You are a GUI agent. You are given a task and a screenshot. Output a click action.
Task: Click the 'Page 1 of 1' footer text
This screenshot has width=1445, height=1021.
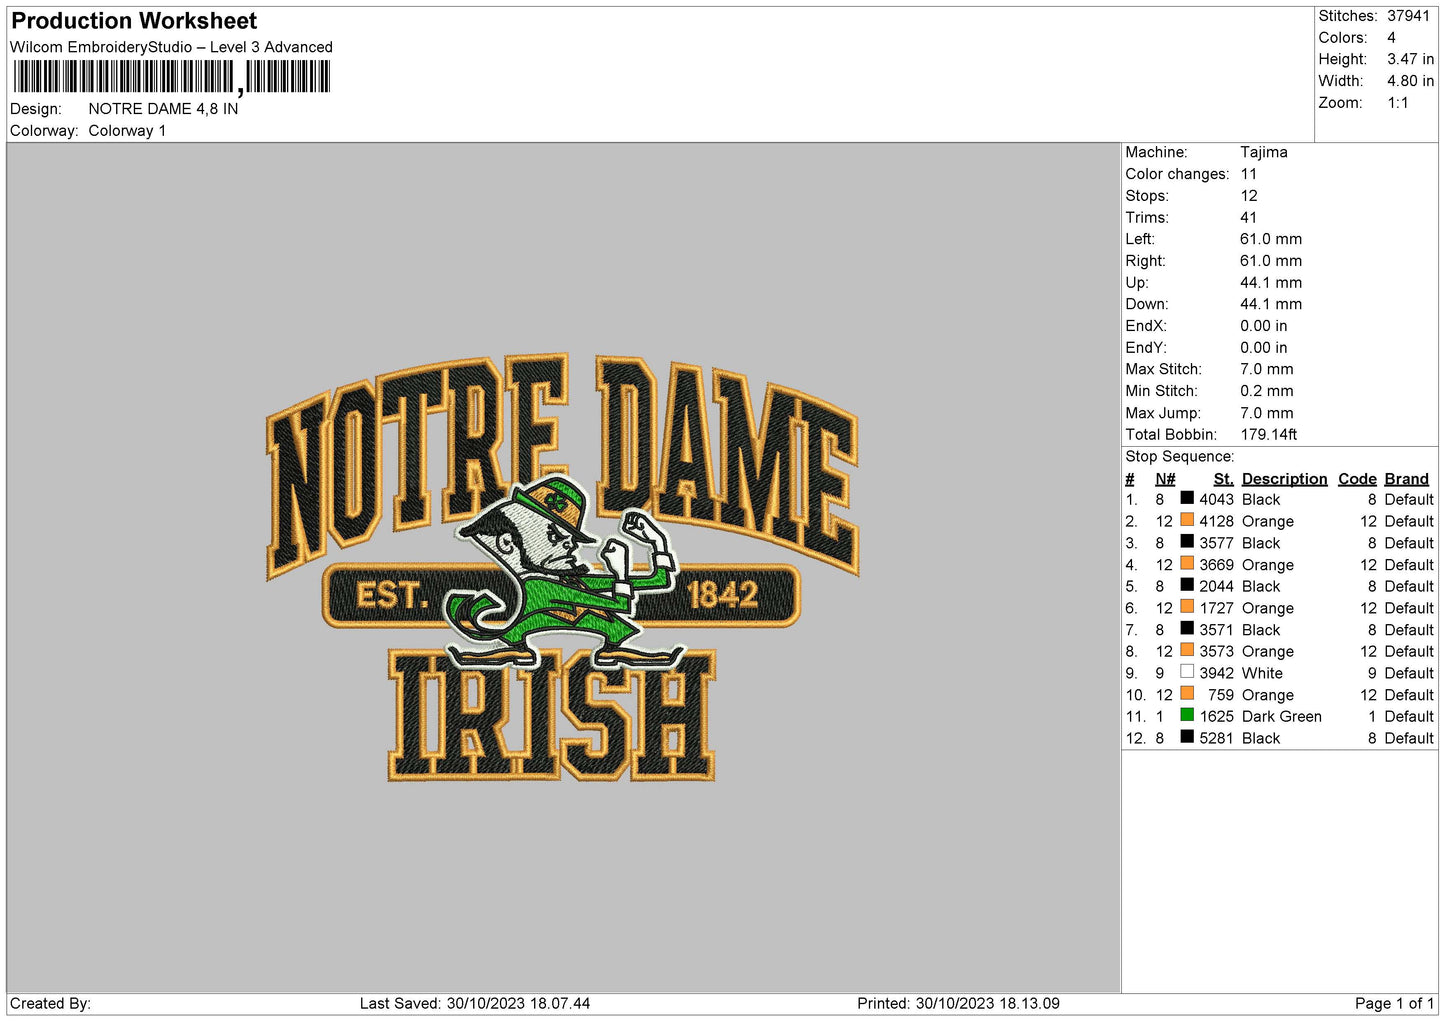1394,1003
